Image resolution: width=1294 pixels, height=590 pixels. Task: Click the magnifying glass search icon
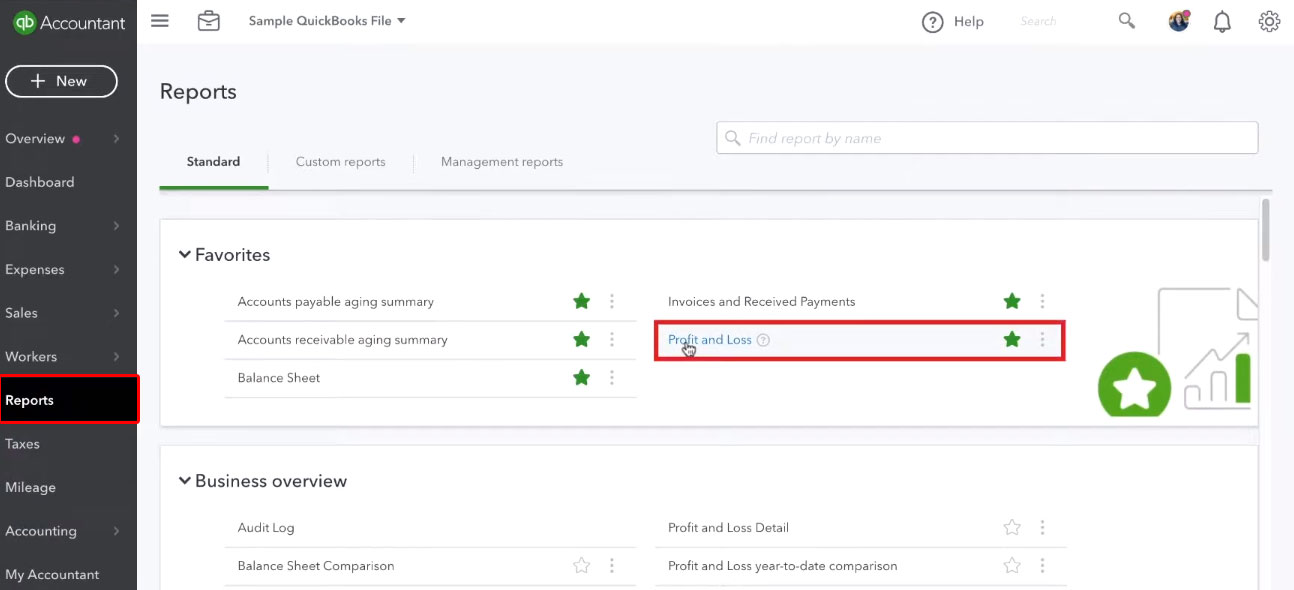pyautogui.click(x=1127, y=21)
